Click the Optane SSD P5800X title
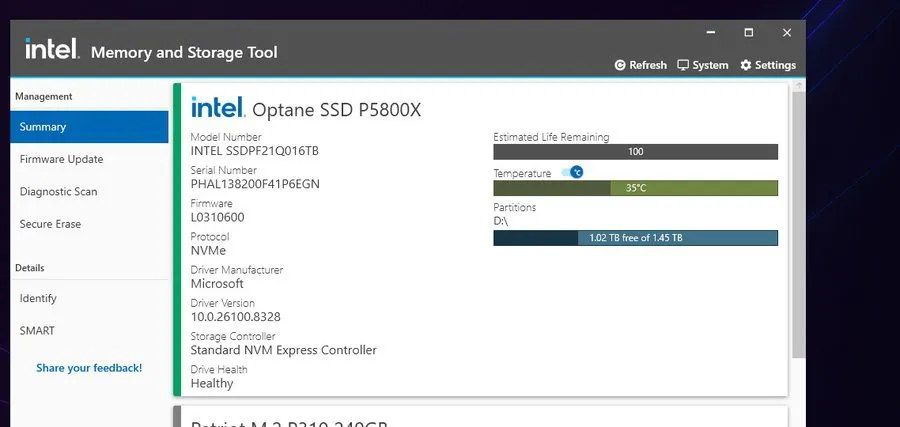The image size is (900, 427). 336,110
